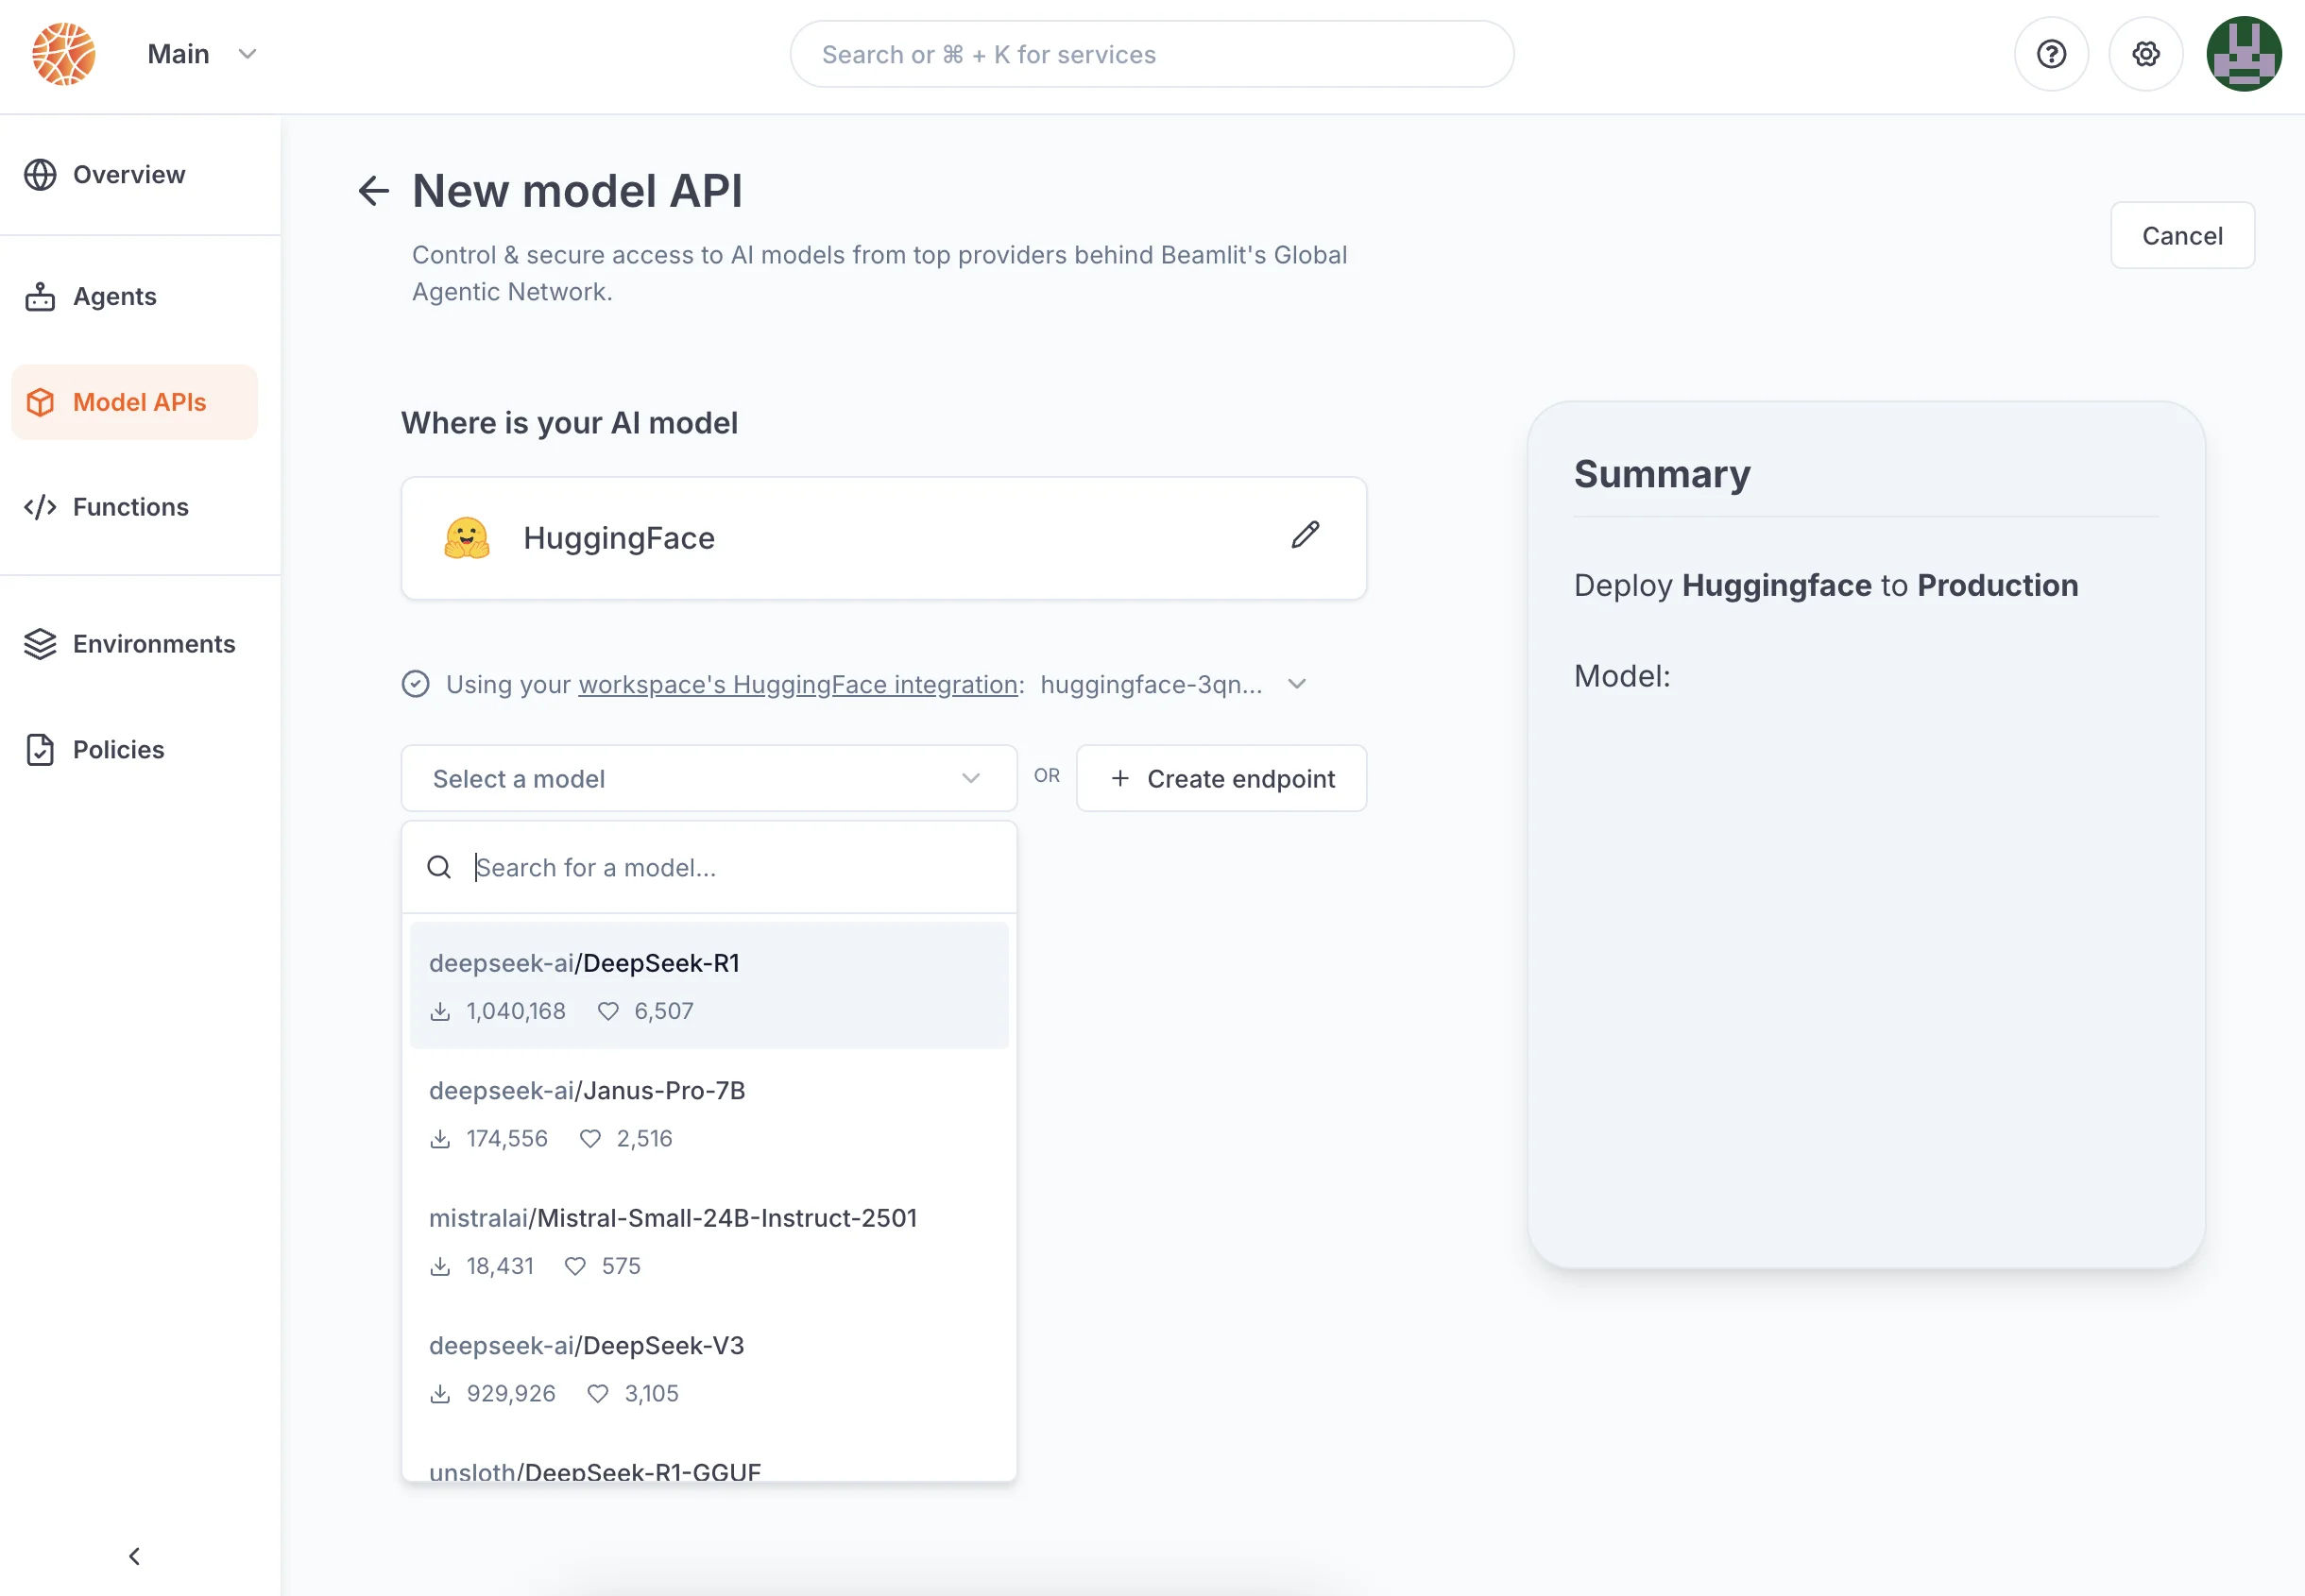This screenshot has height=1596, width=2305.
Task: Open the Functions section
Action: [x=134, y=507]
